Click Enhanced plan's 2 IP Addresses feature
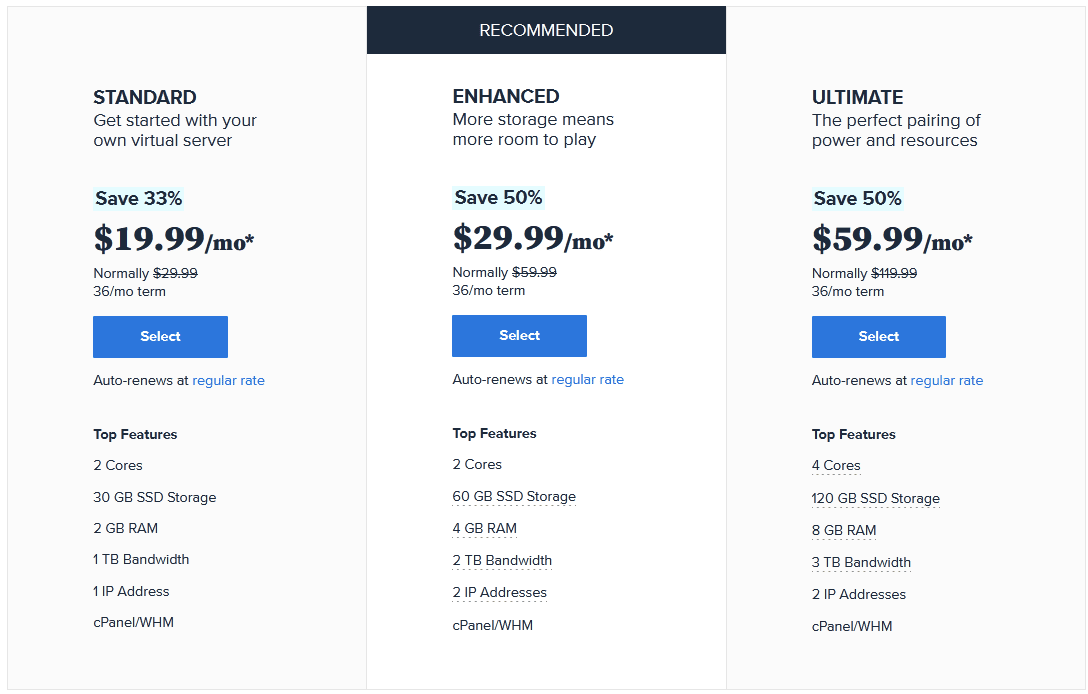 499,592
